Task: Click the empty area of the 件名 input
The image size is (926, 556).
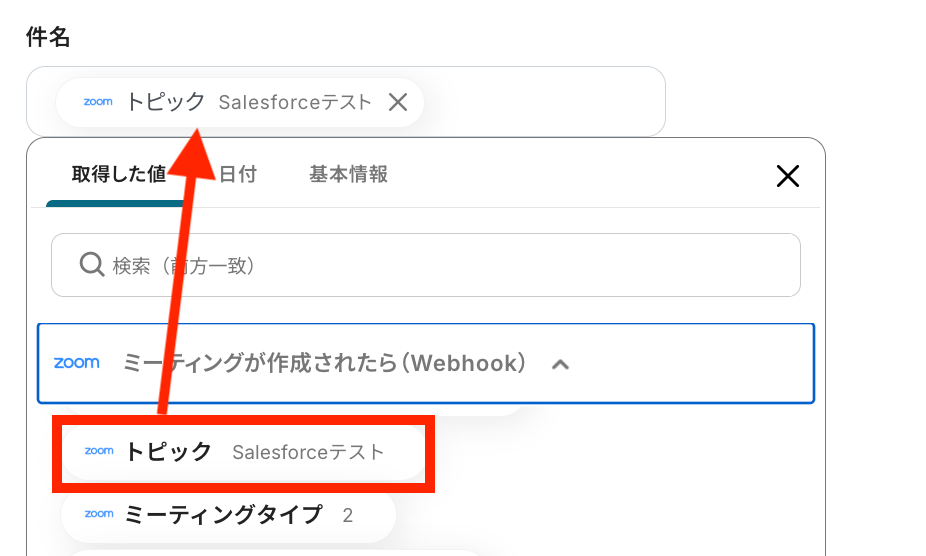Action: 540,102
